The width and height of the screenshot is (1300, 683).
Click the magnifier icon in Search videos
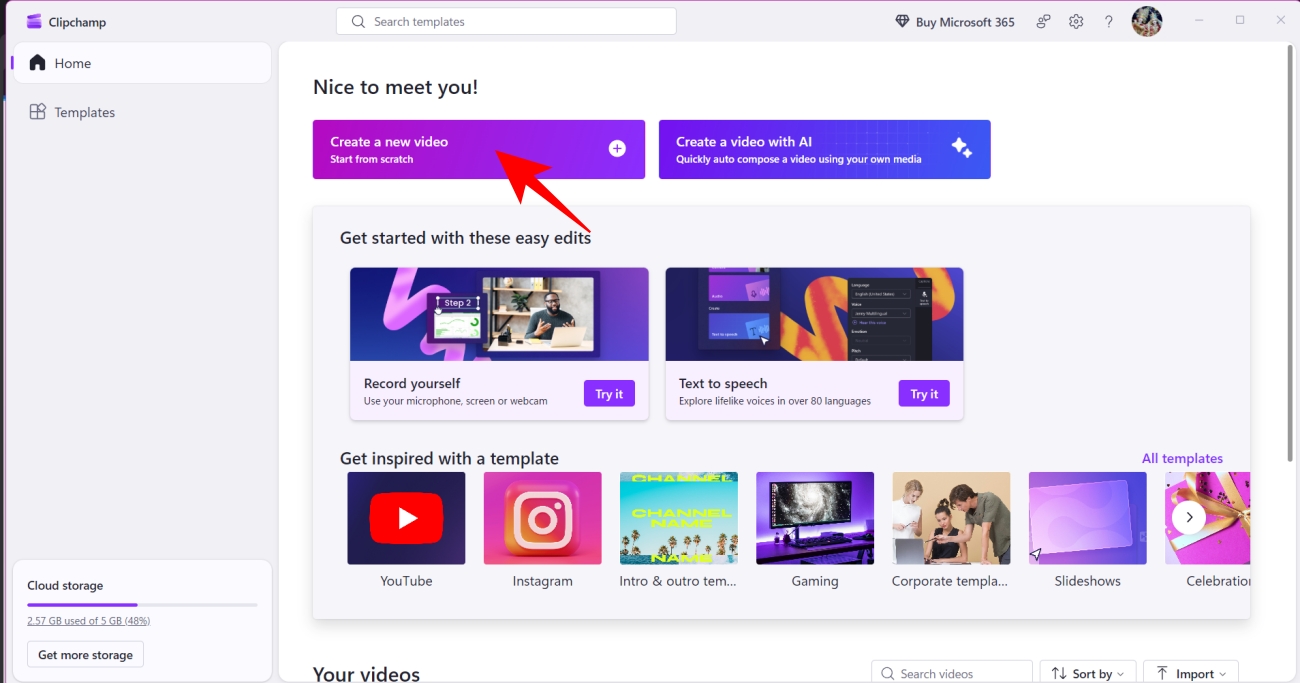(888, 674)
